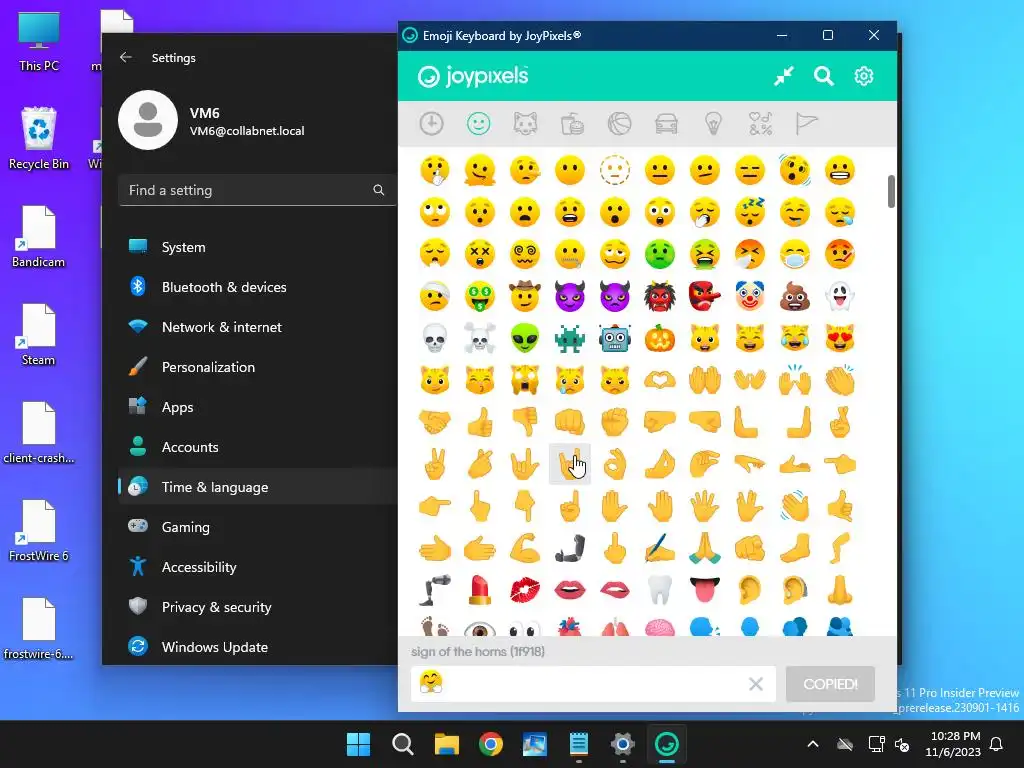Pick the thumbs up emoji
Image resolution: width=1024 pixels, height=768 pixels.
pos(480,423)
